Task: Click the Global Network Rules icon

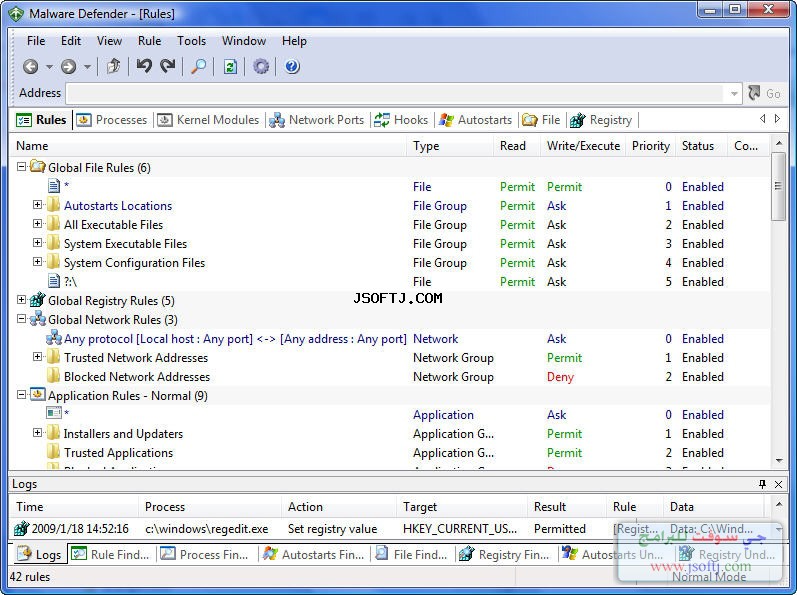Action: (x=38, y=319)
